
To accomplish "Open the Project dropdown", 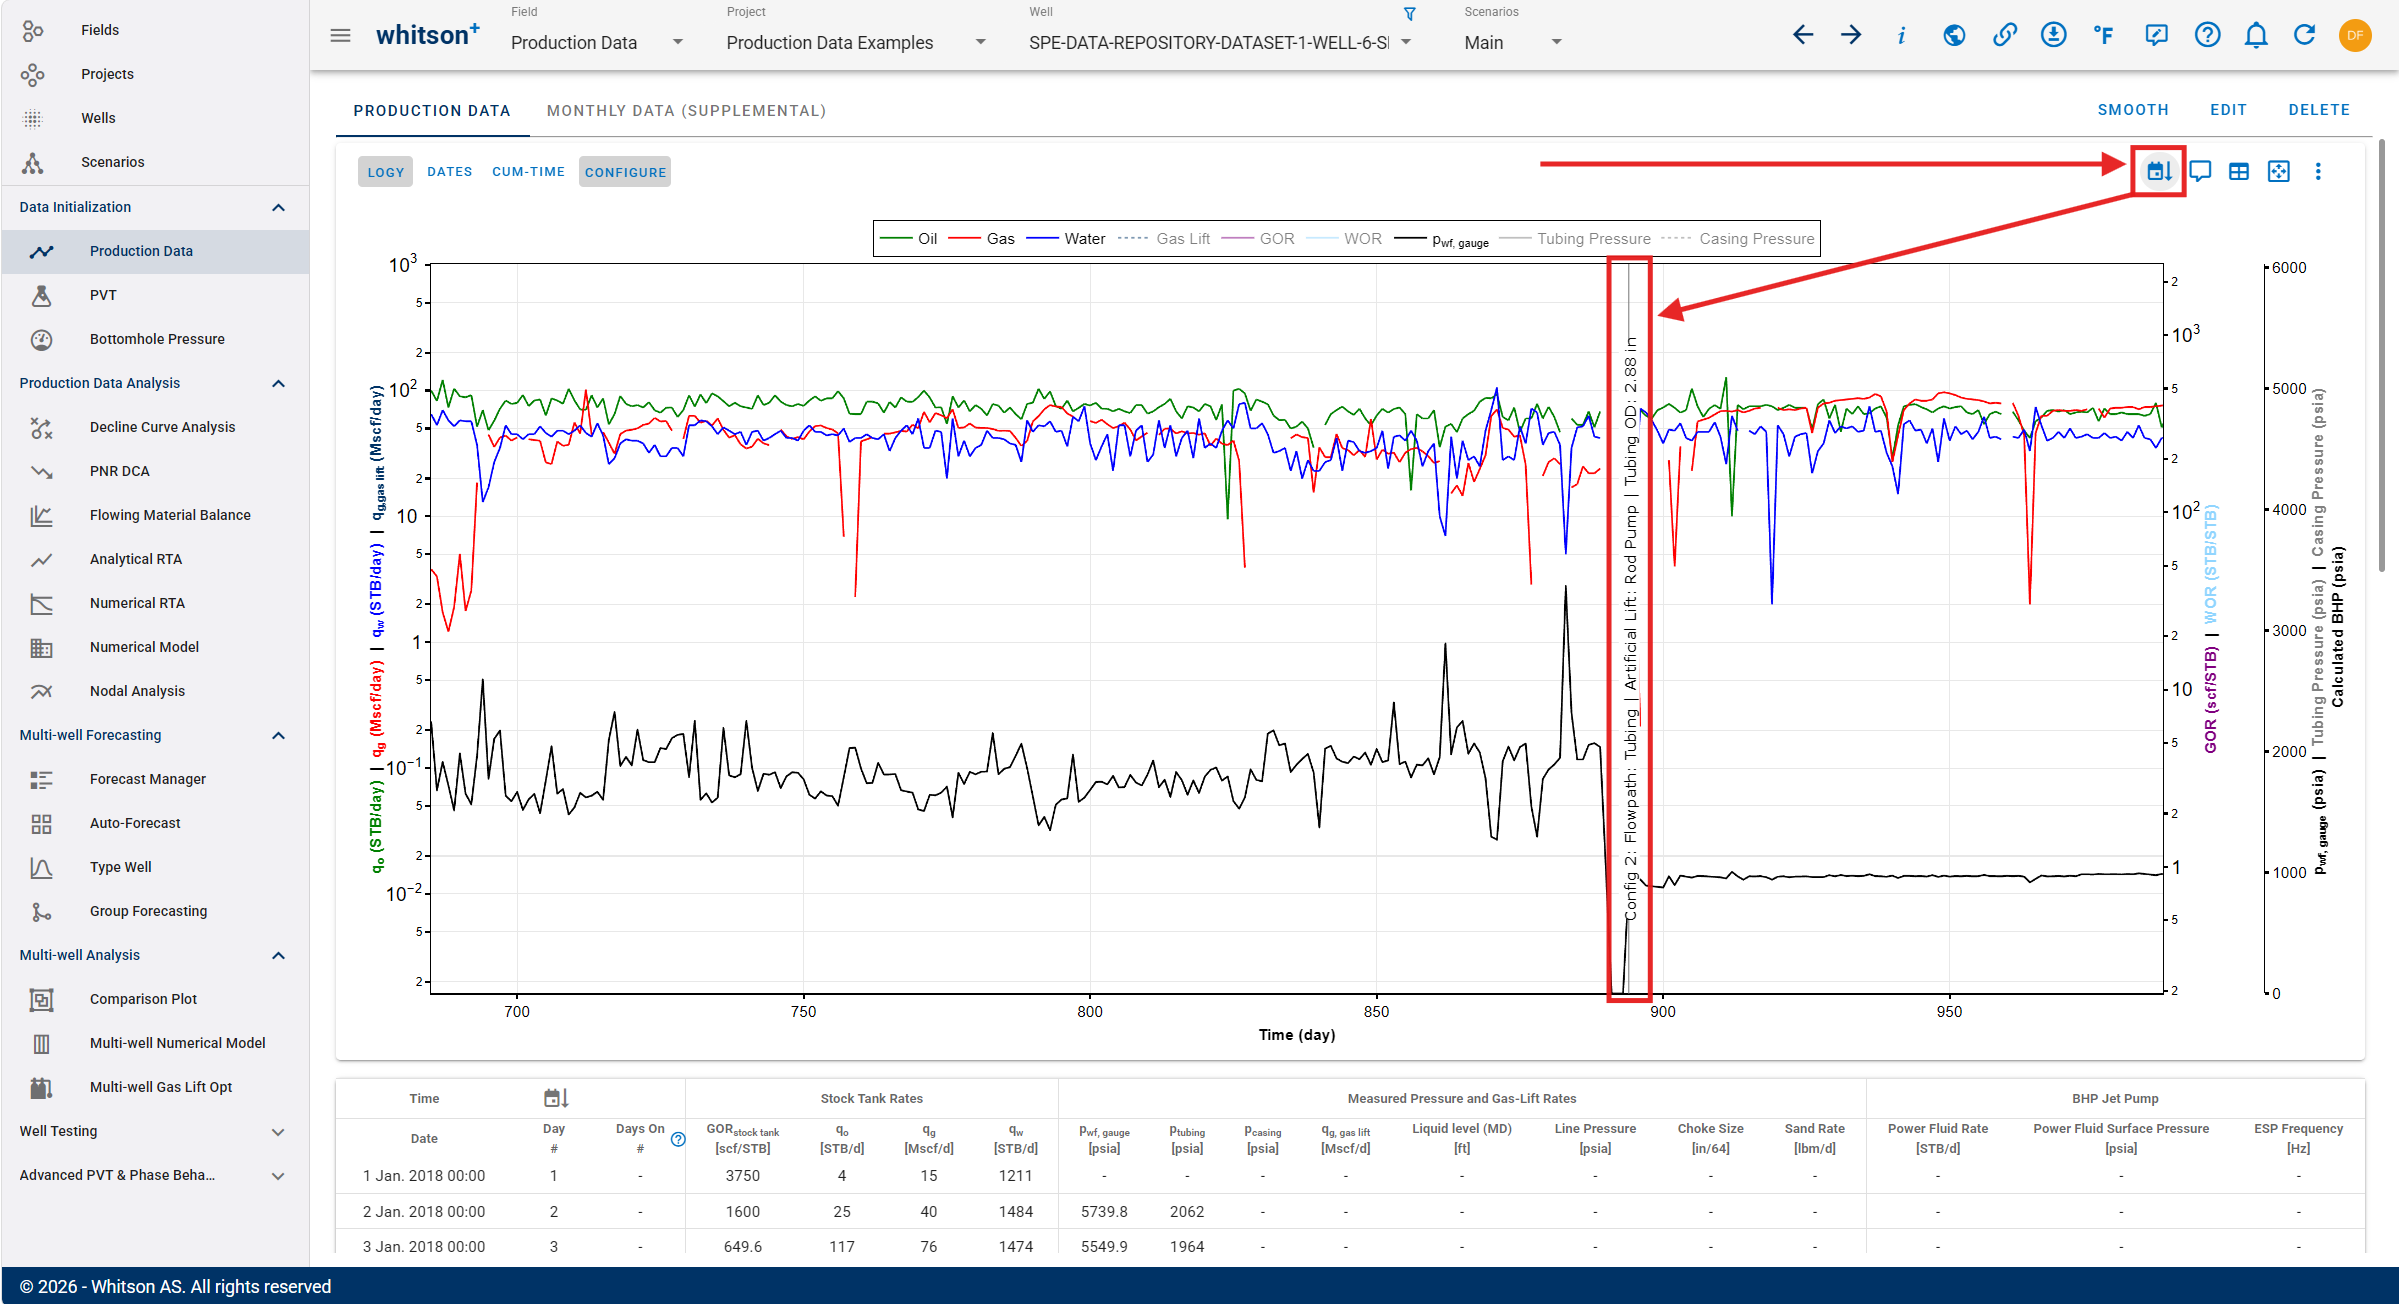I will click(856, 42).
